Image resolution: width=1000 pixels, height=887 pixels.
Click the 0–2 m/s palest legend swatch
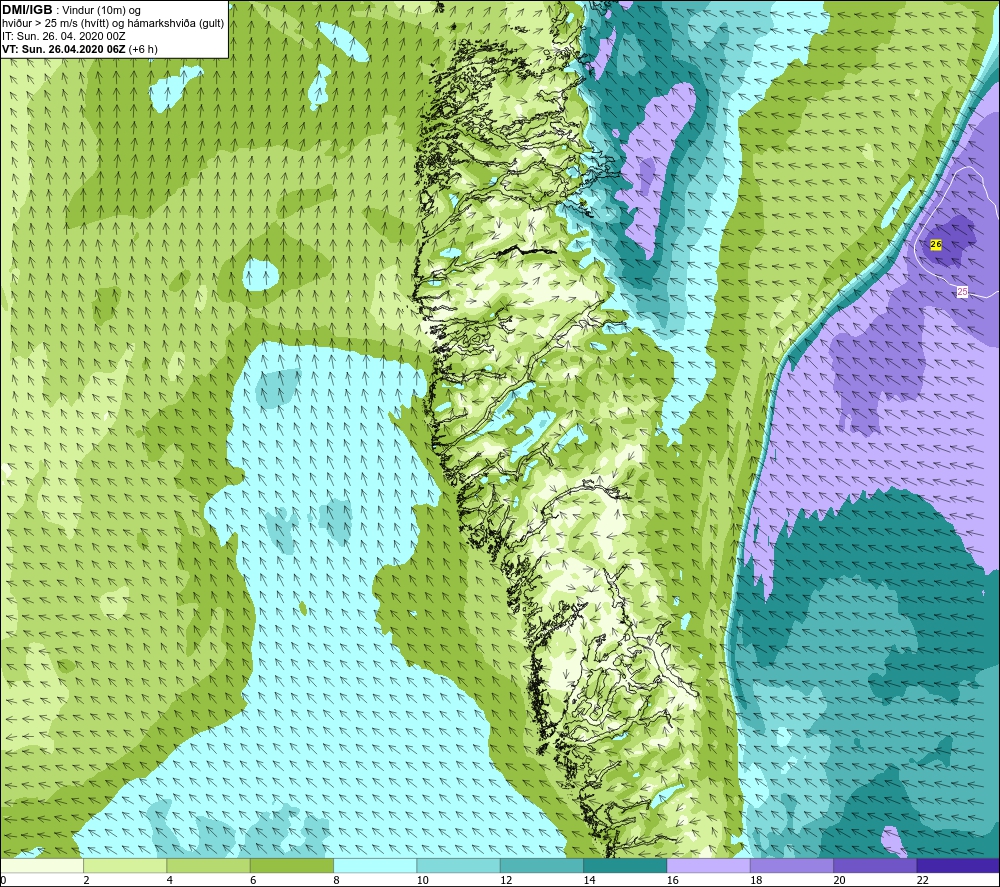(42, 865)
